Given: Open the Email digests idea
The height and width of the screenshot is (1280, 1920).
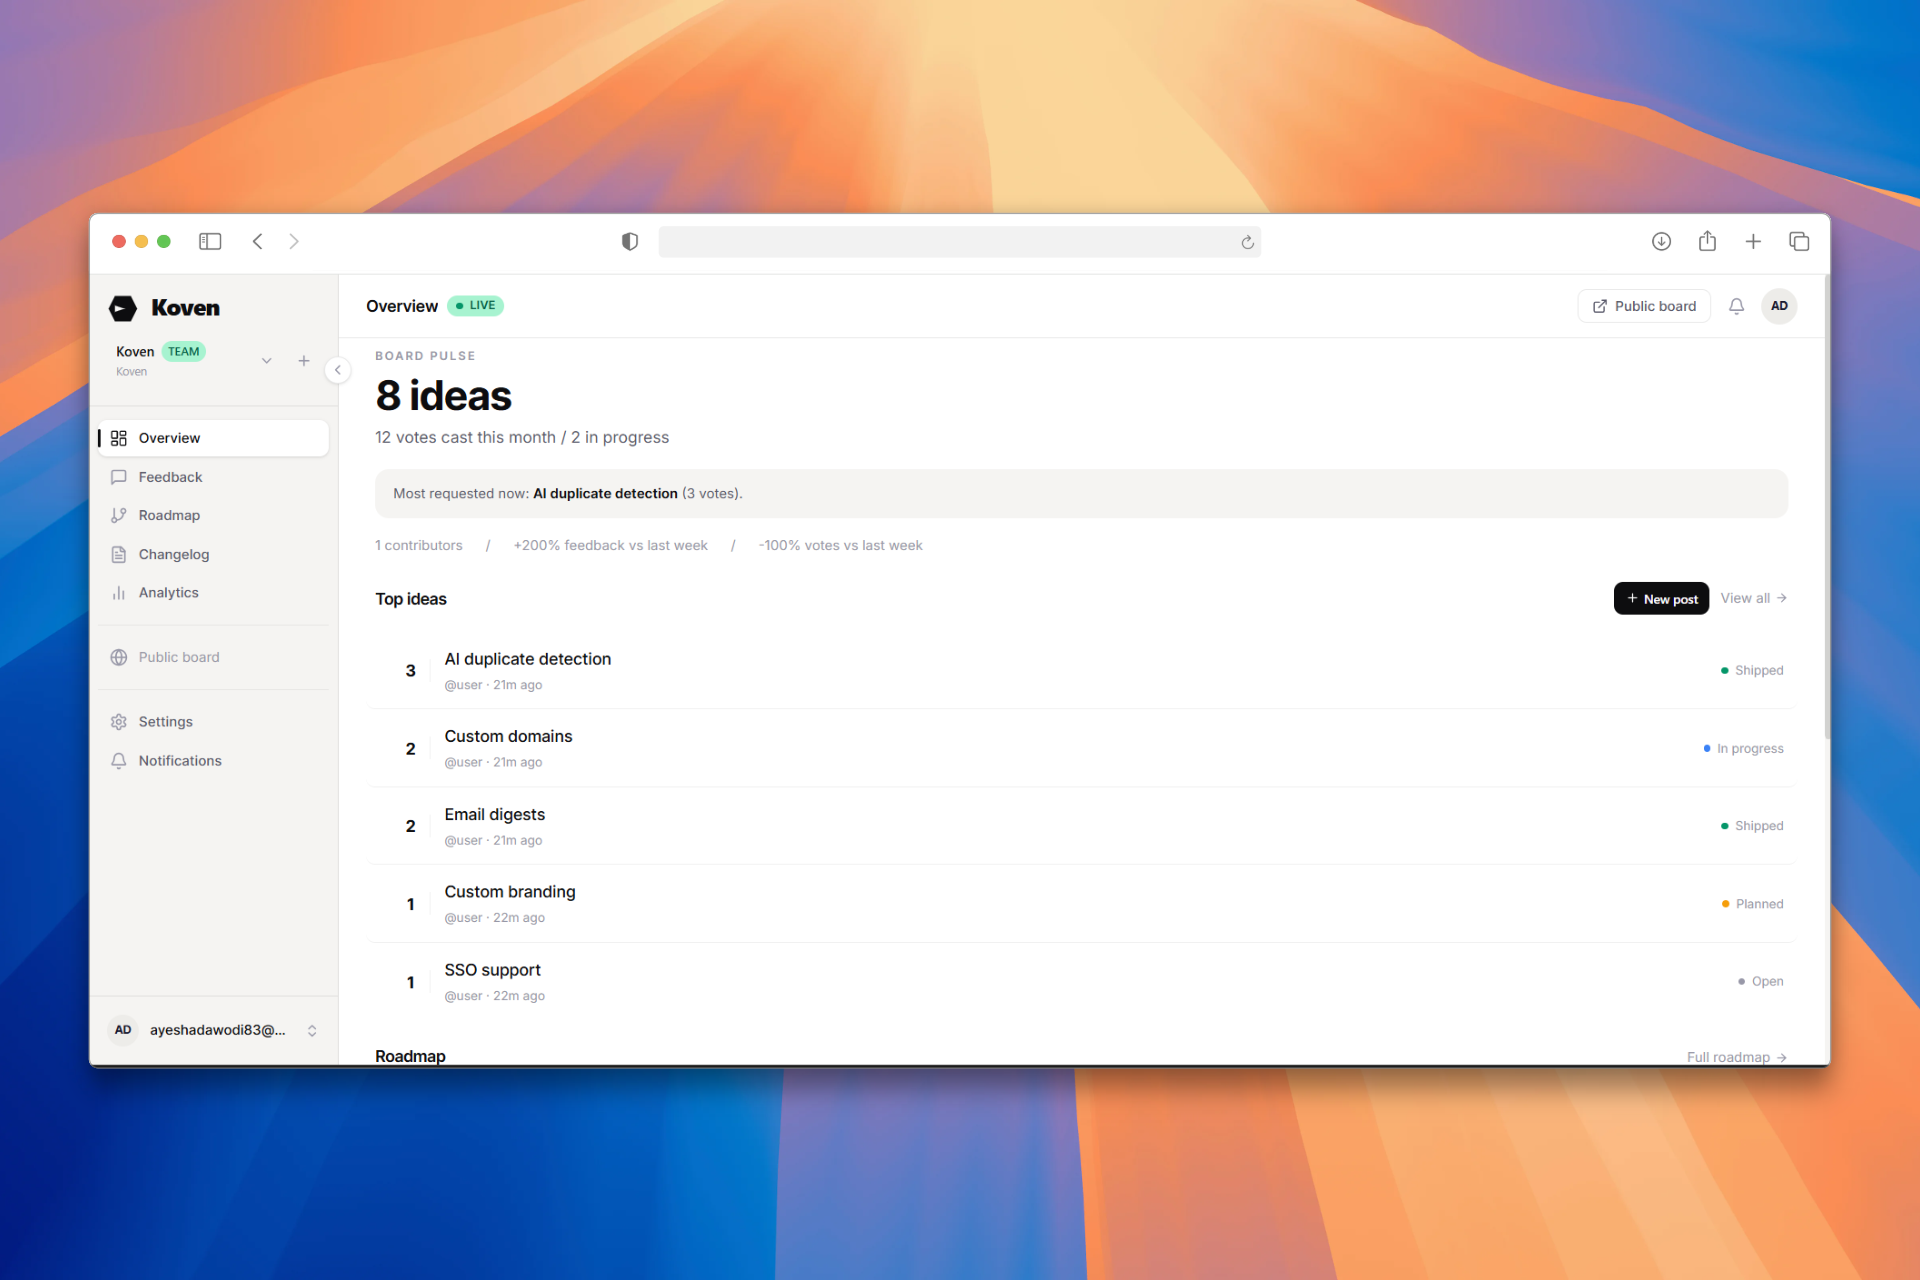Looking at the screenshot, I should pyautogui.click(x=1081, y=826).
